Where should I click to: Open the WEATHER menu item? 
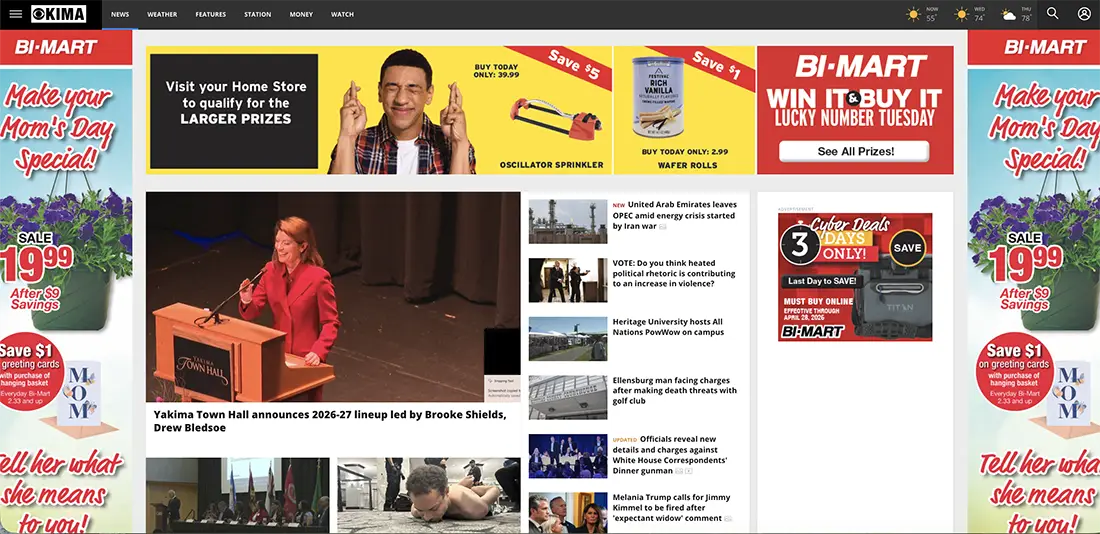point(162,14)
